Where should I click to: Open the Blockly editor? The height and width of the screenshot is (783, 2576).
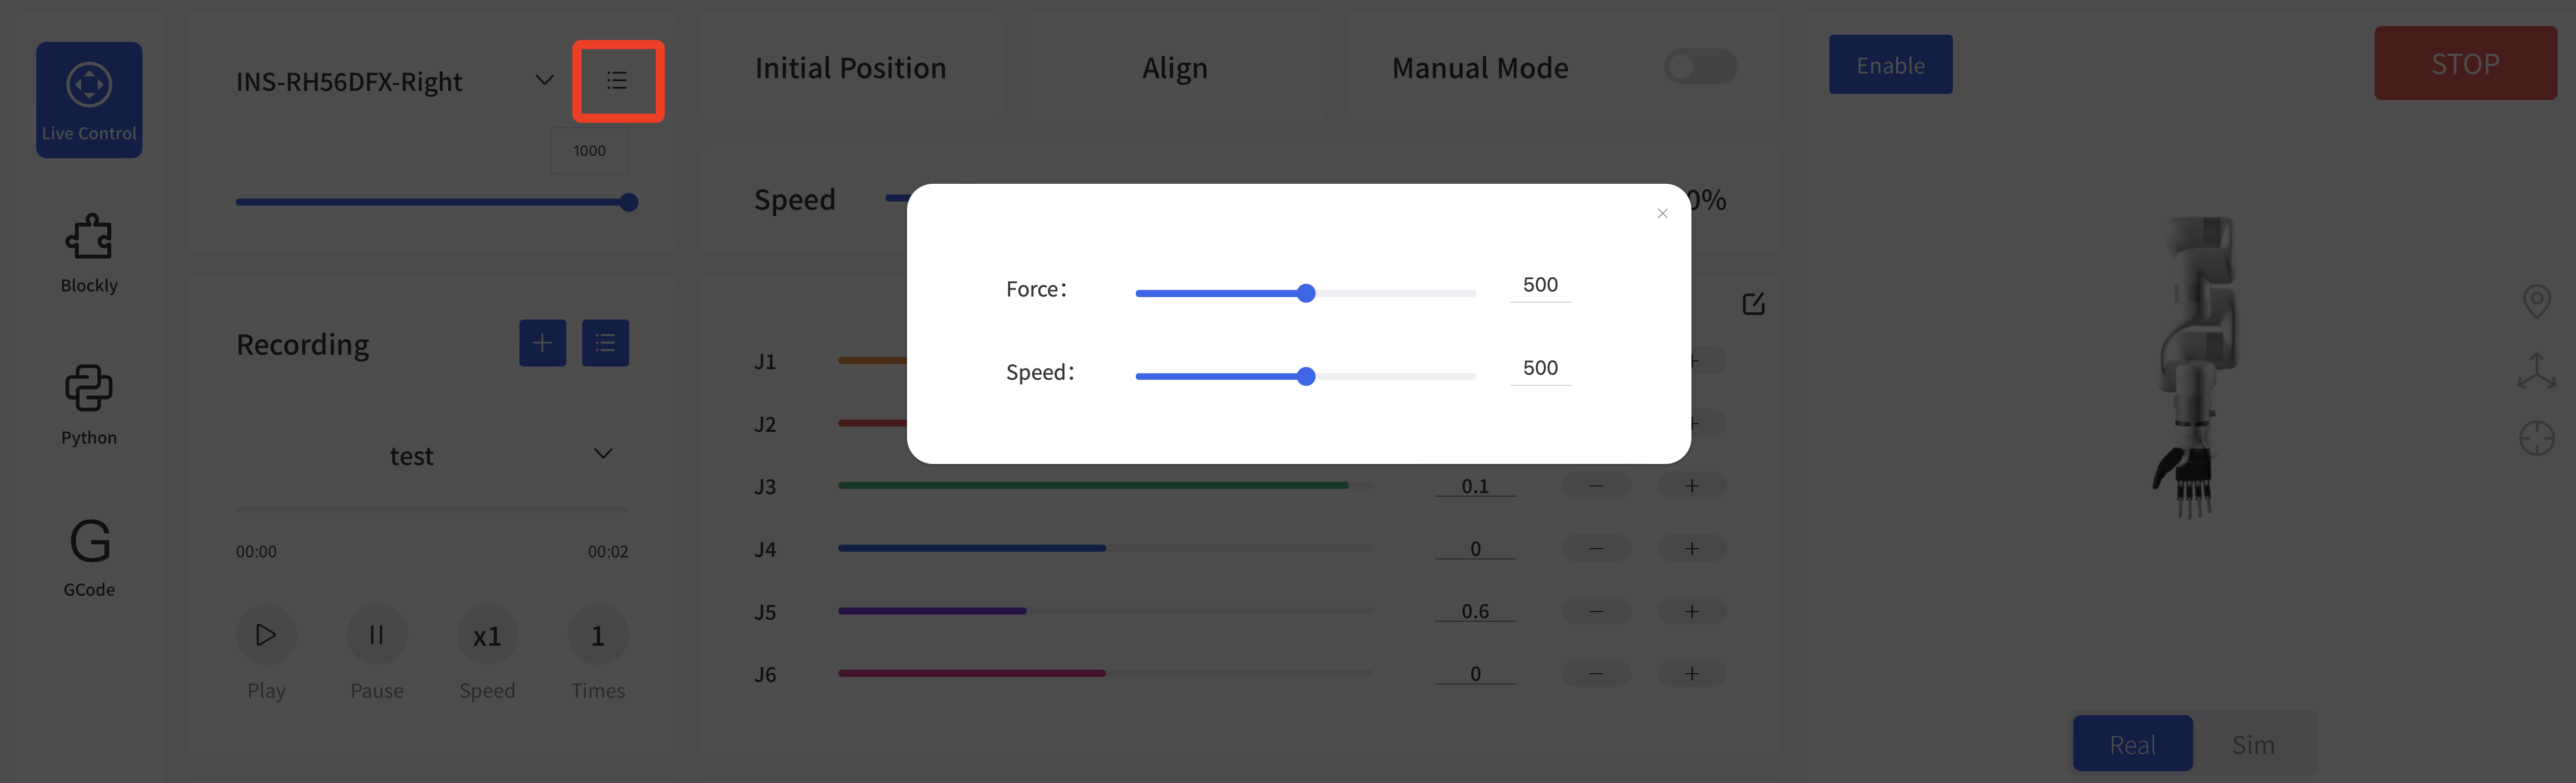(89, 253)
